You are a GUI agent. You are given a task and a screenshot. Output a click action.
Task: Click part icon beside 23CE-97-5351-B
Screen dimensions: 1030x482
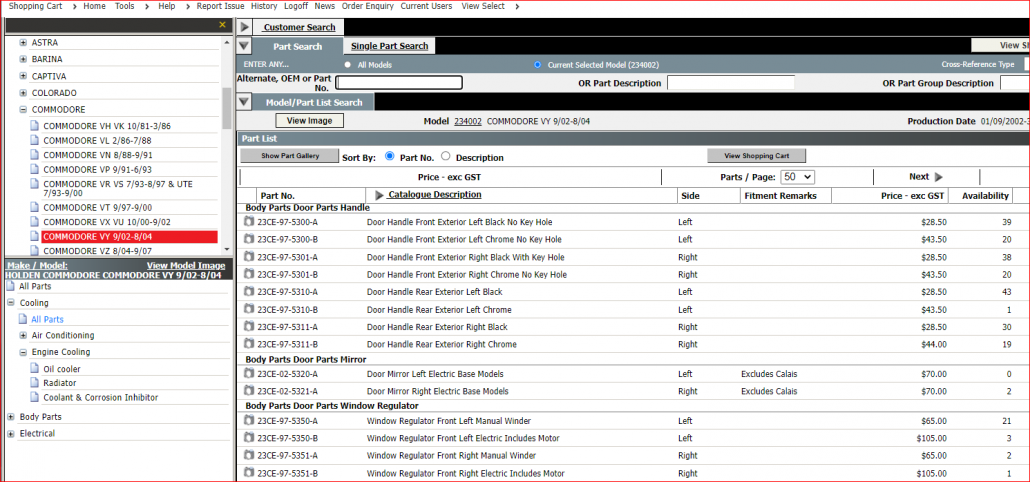(x=249, y=473)
